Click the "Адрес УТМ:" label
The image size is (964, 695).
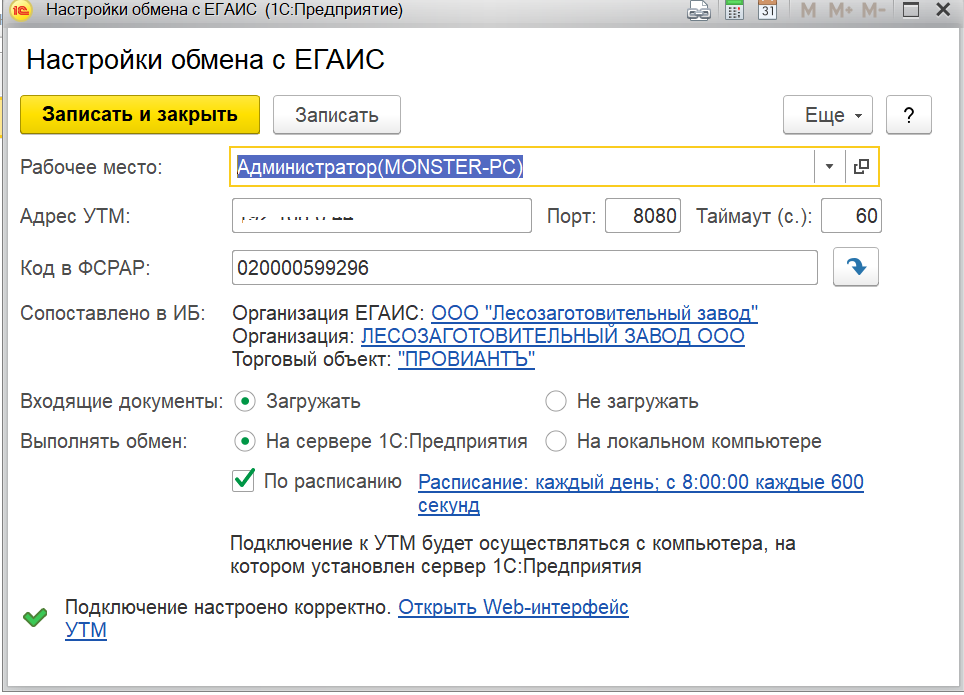tap(75, 216)
